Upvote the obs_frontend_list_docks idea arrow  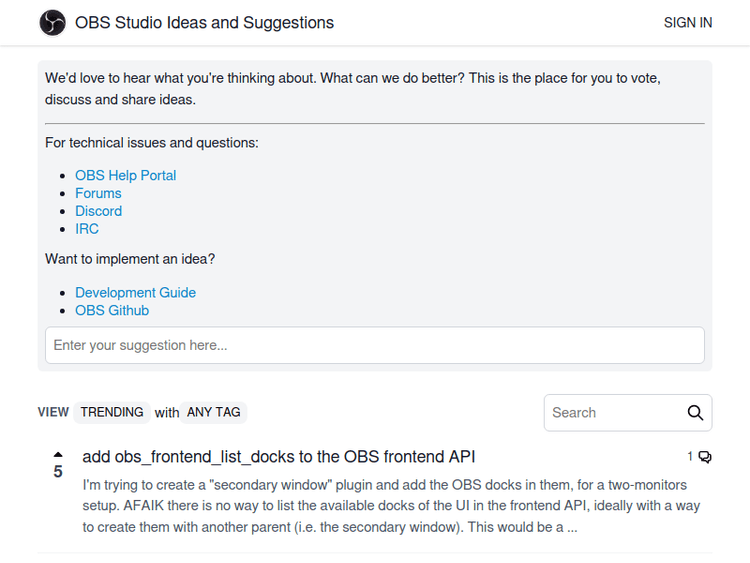coord(58,454)
